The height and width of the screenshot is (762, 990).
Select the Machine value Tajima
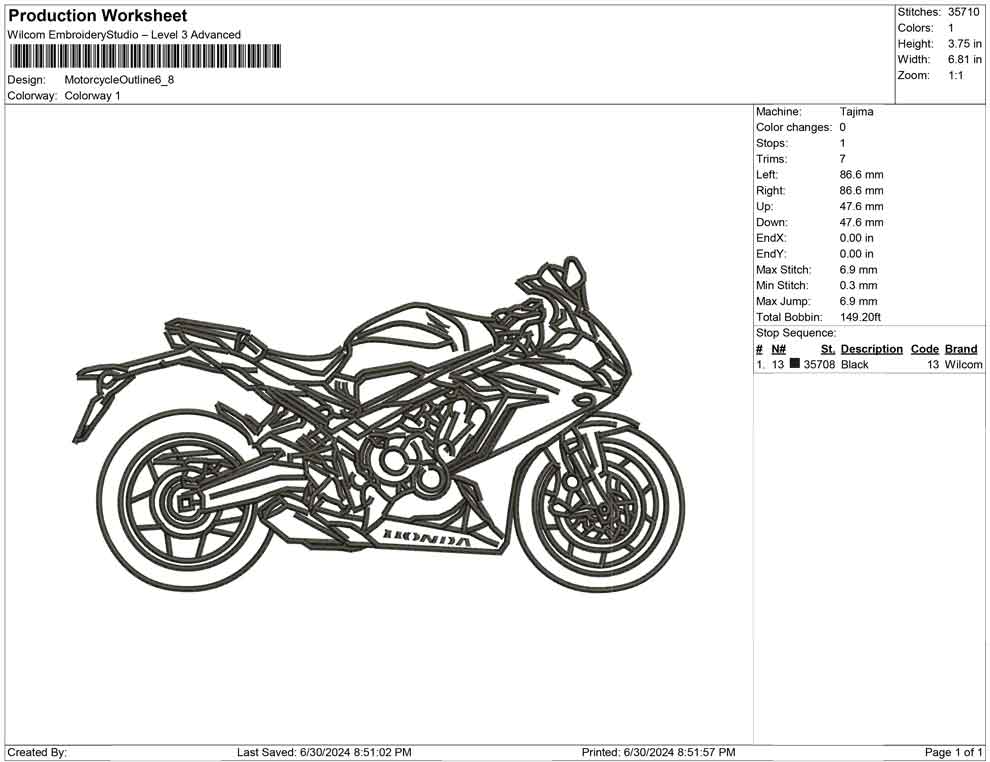856,111
